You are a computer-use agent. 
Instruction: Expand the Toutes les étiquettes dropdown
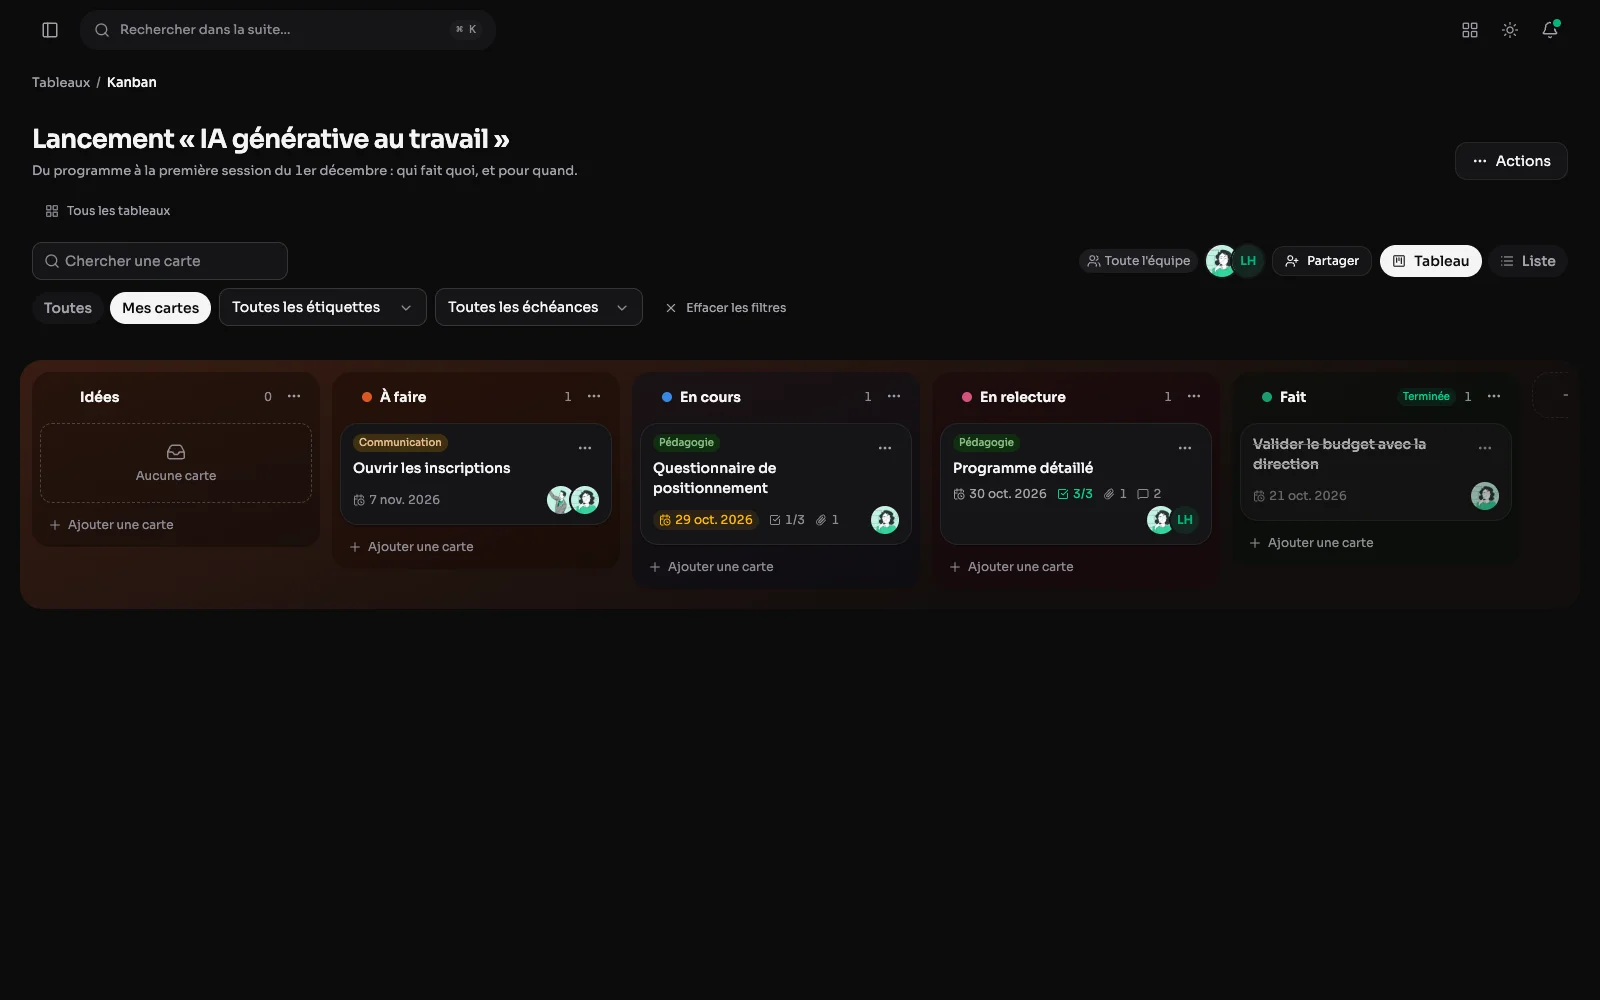323,307
